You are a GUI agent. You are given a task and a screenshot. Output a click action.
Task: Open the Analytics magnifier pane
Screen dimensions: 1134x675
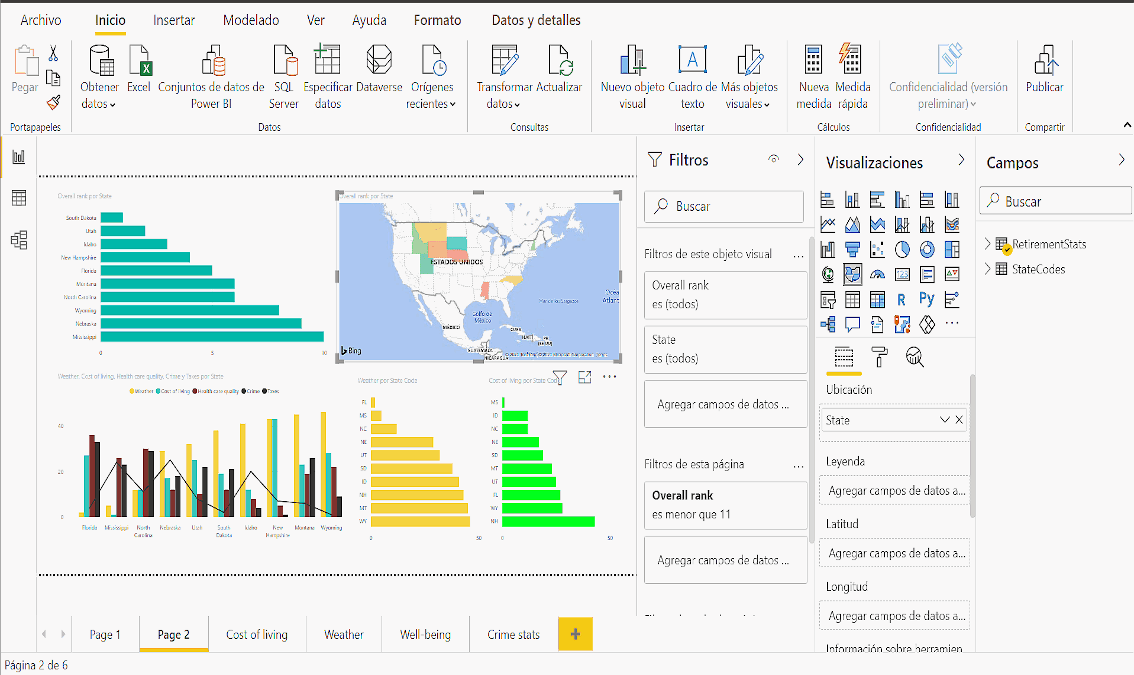(915, 357)
